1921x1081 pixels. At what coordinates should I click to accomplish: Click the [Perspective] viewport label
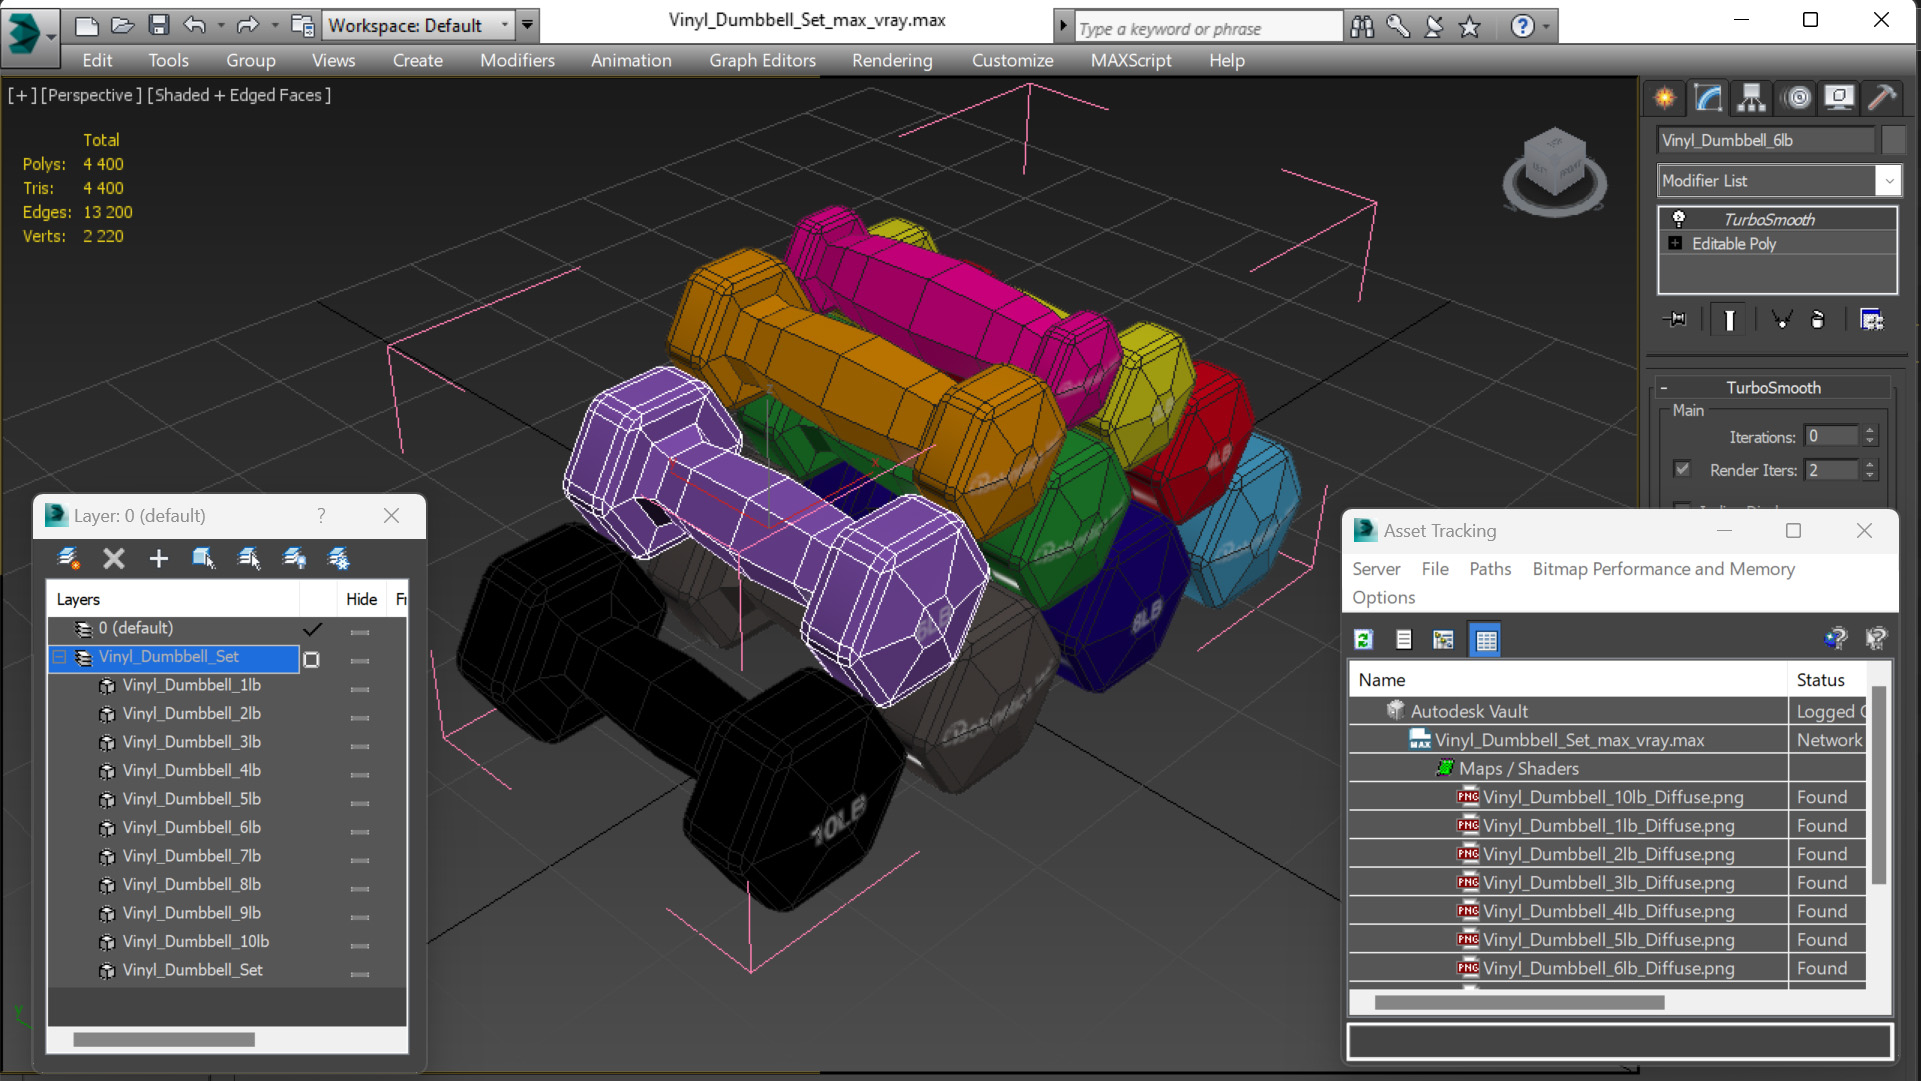coord(89,95)
